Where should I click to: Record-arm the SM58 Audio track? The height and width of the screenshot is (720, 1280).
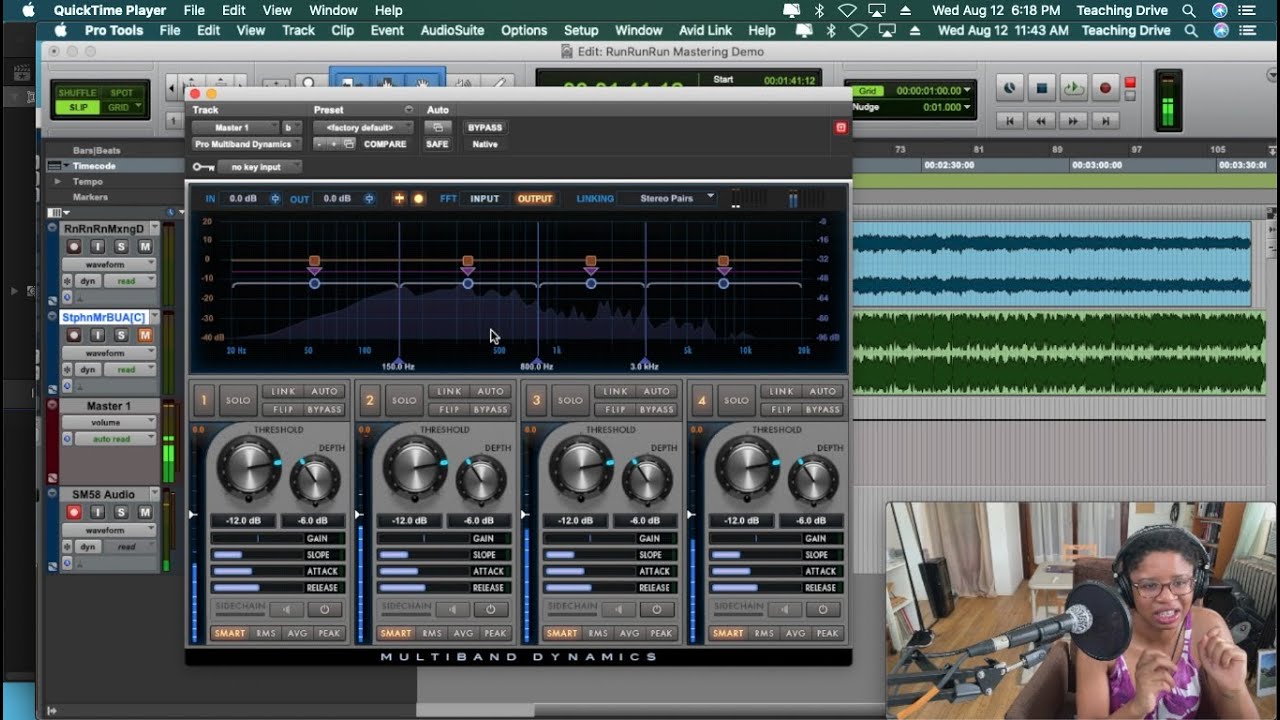(73, 512)
